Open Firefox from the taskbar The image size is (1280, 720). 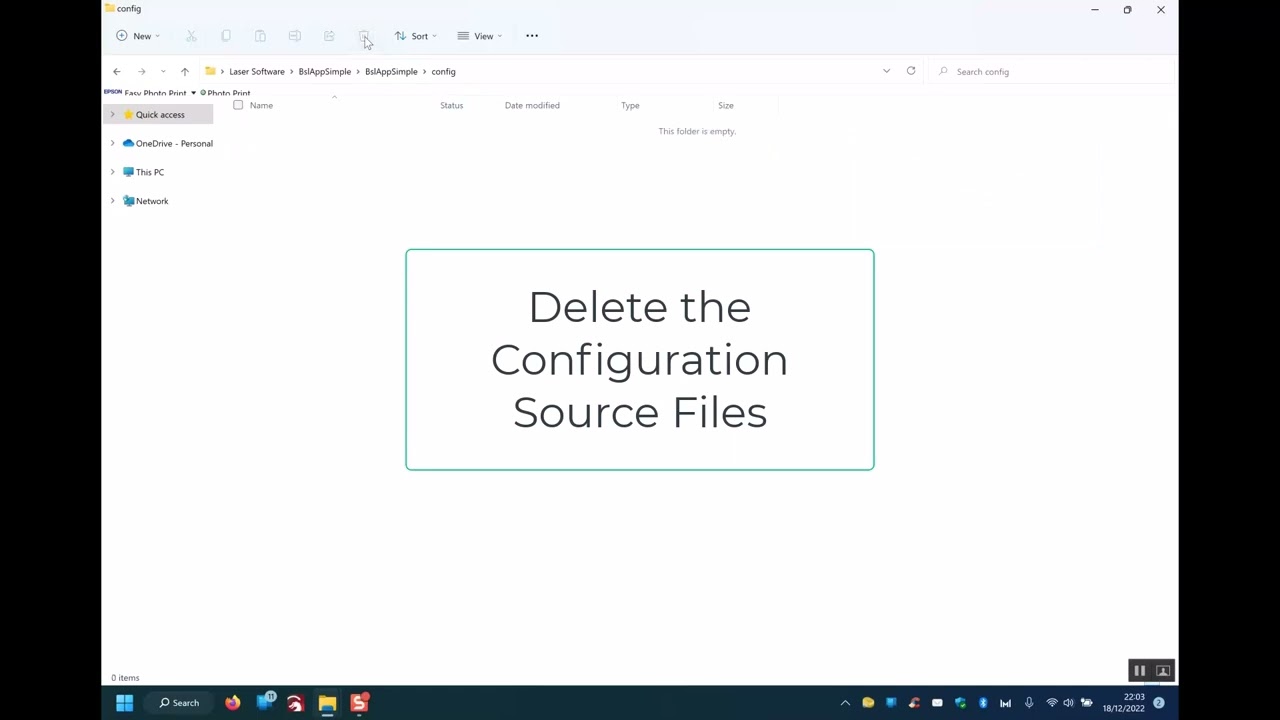233,703
